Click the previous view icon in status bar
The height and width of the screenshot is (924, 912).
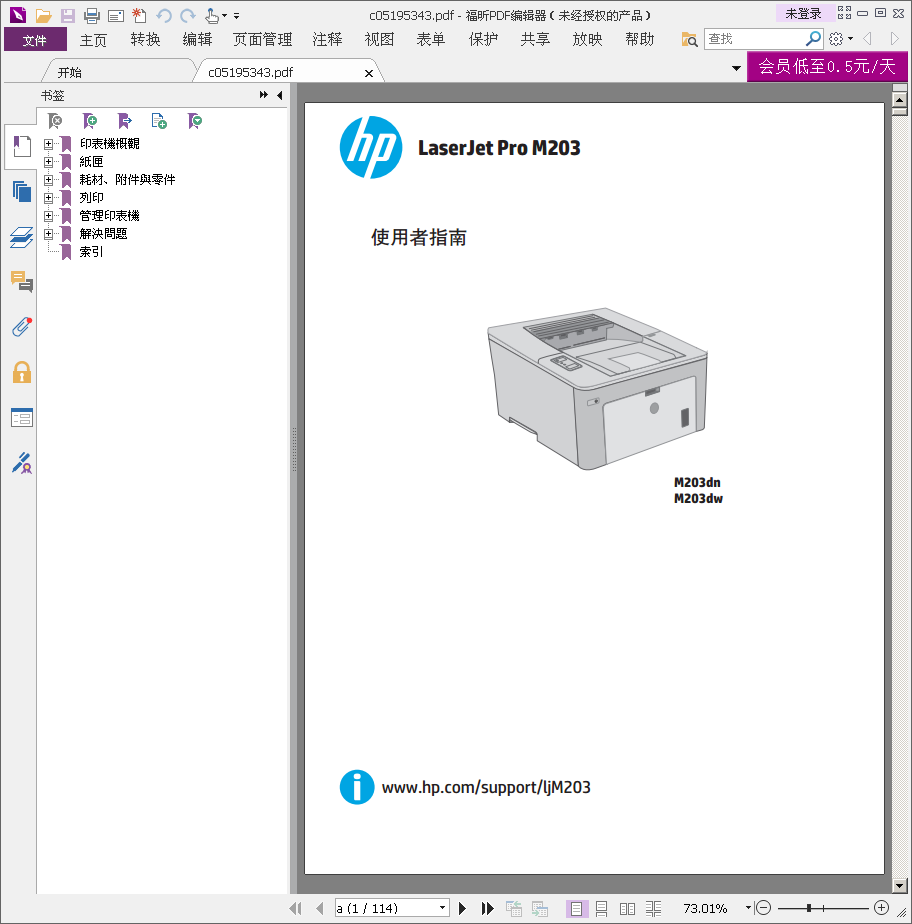[514, 909]
